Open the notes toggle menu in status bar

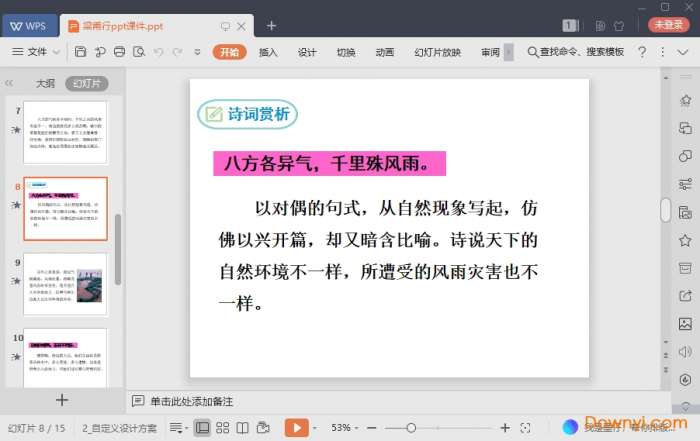click(x=178, y=428)
